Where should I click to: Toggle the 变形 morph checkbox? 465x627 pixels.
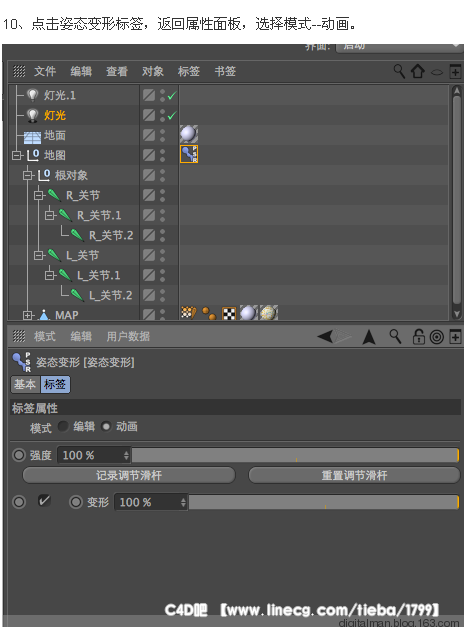[44, 501]
